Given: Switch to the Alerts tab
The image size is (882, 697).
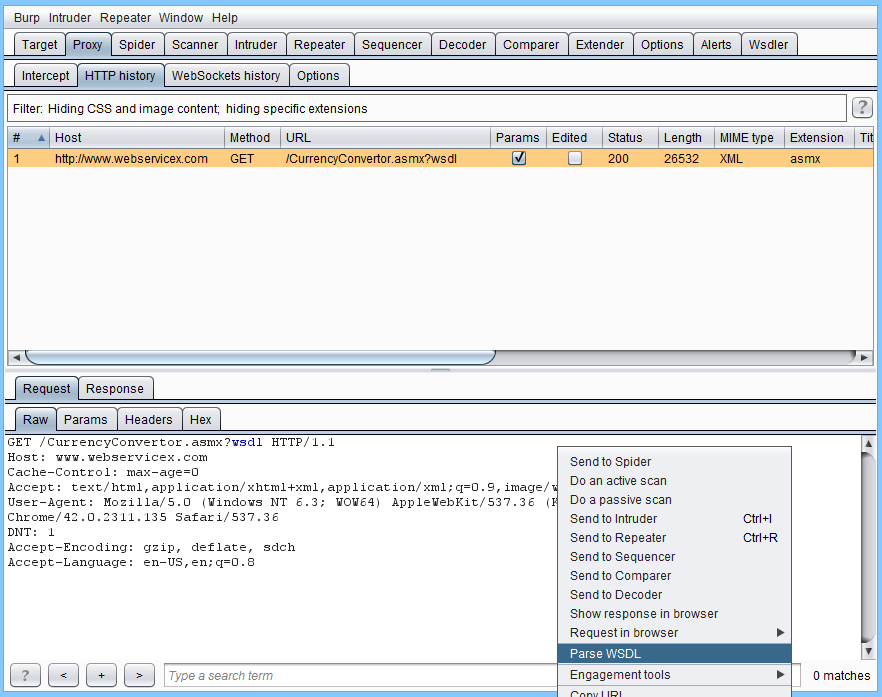Looking at the screenshot, I should pyautogui.click(x=716, y=44).
